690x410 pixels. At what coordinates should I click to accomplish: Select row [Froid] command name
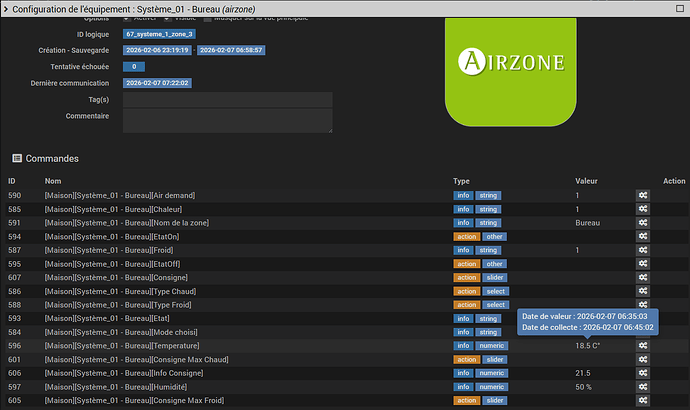click(x=109, y=250)
